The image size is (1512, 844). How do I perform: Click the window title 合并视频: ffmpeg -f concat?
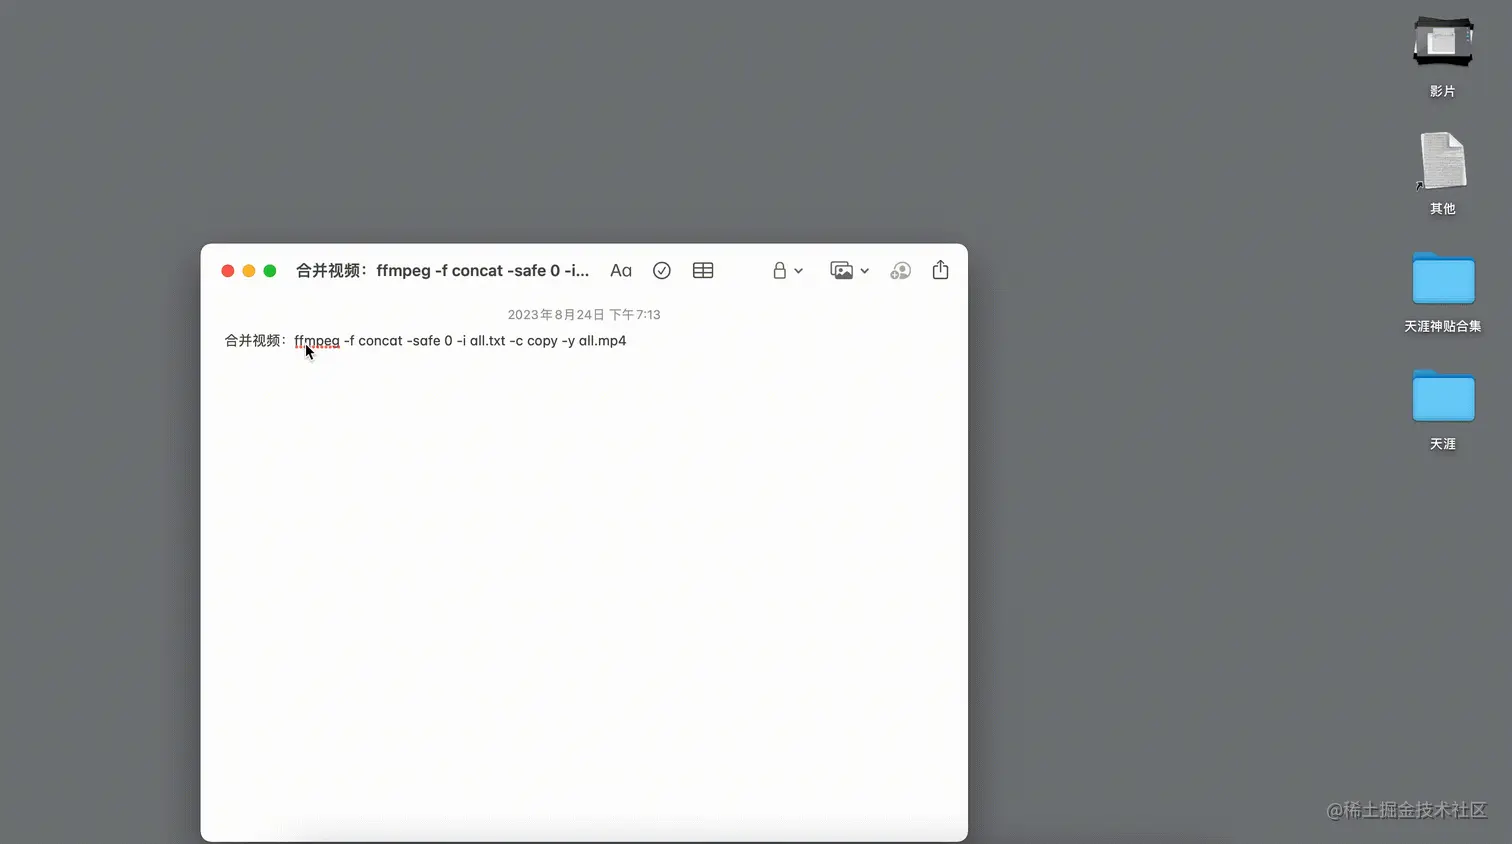(442, 271)
